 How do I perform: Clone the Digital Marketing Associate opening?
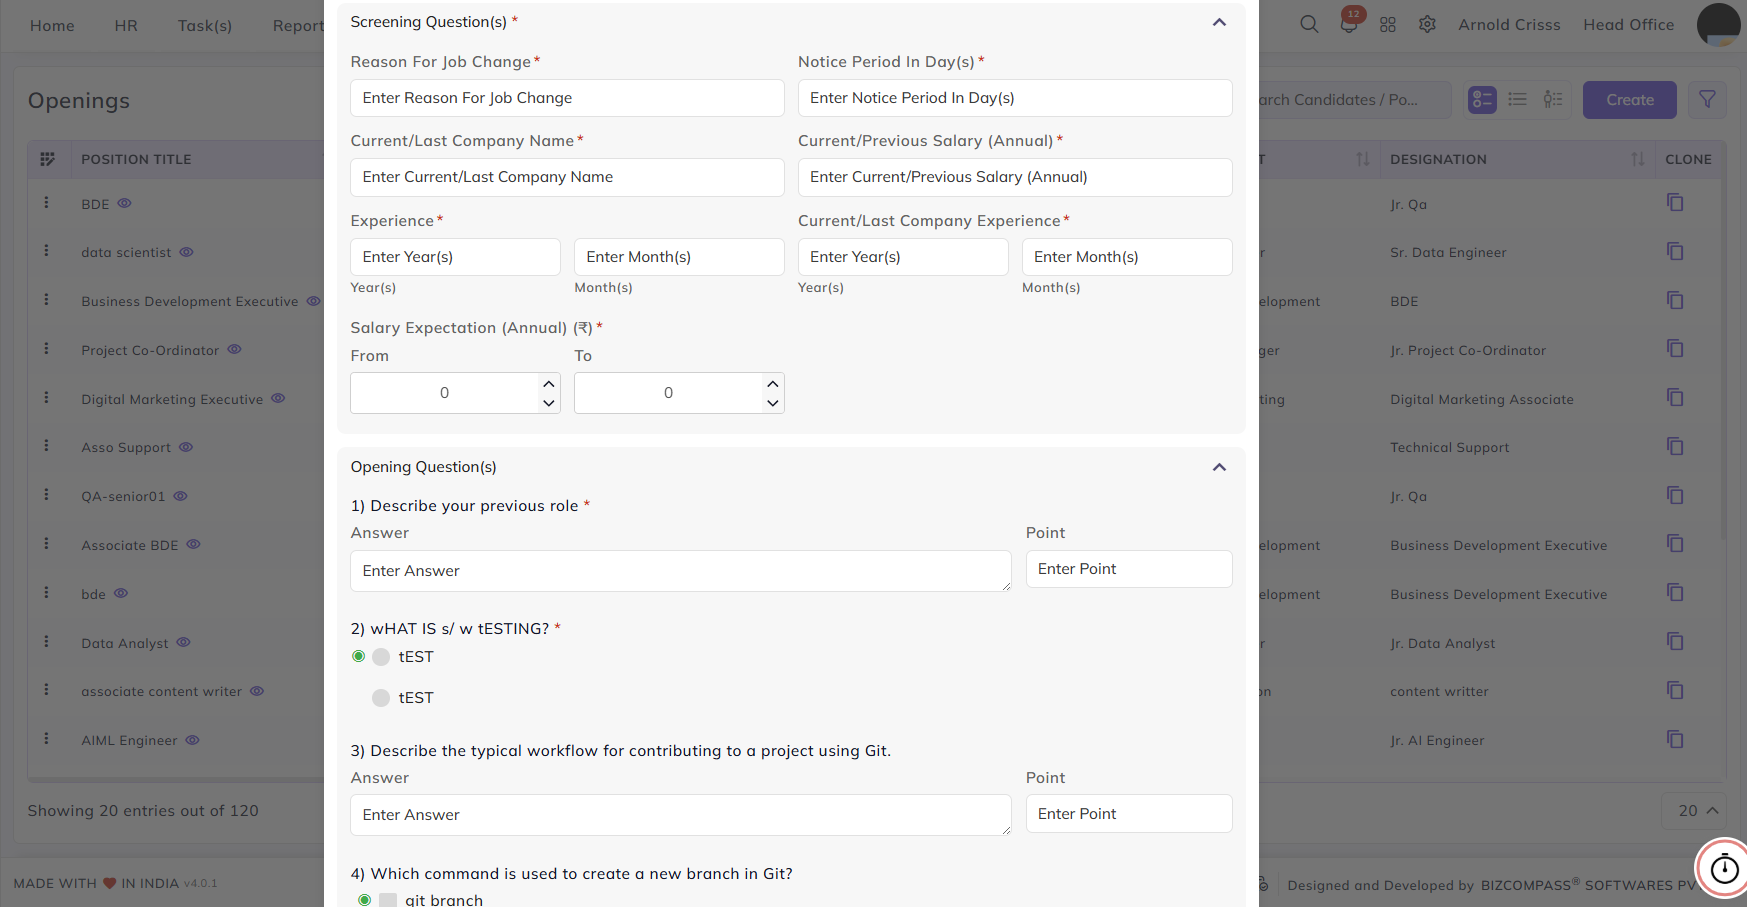click(1675, 398)
